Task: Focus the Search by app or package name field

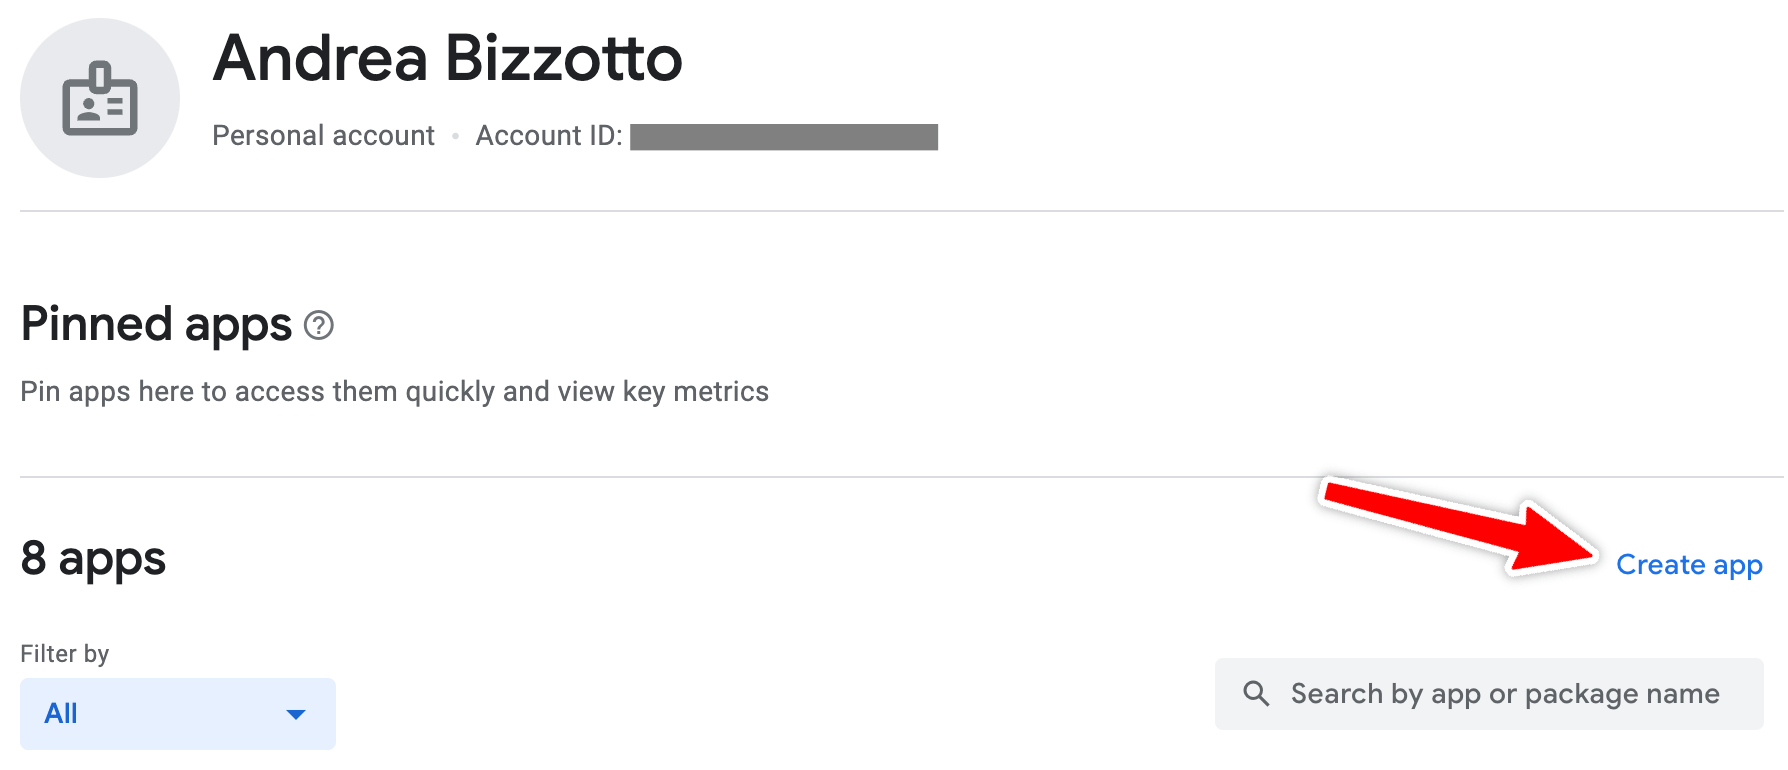Action: point(1504,694)
